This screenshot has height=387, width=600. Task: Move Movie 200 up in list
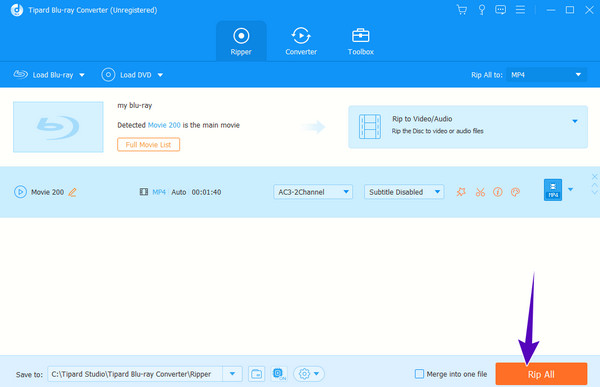[x=595, y=185]
